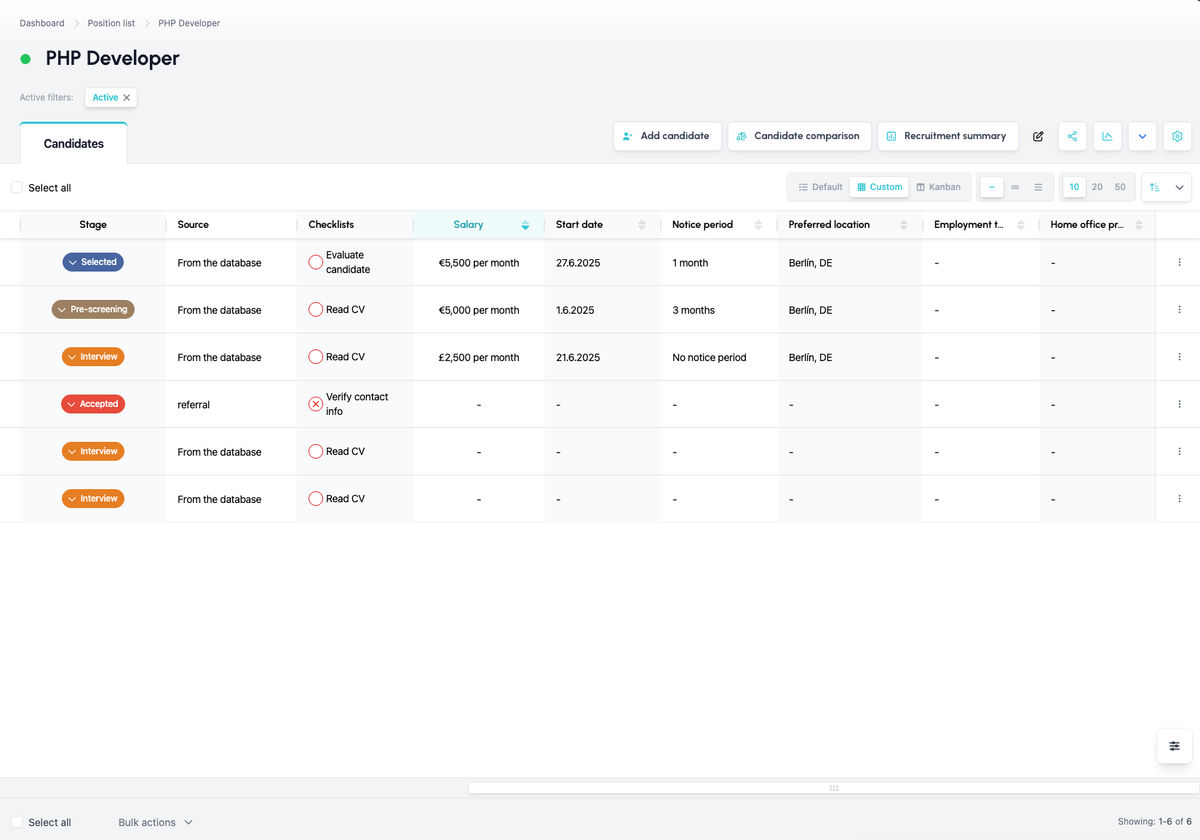
Task: Open the sort options chevron dropdown
Action: (1179, 187)
